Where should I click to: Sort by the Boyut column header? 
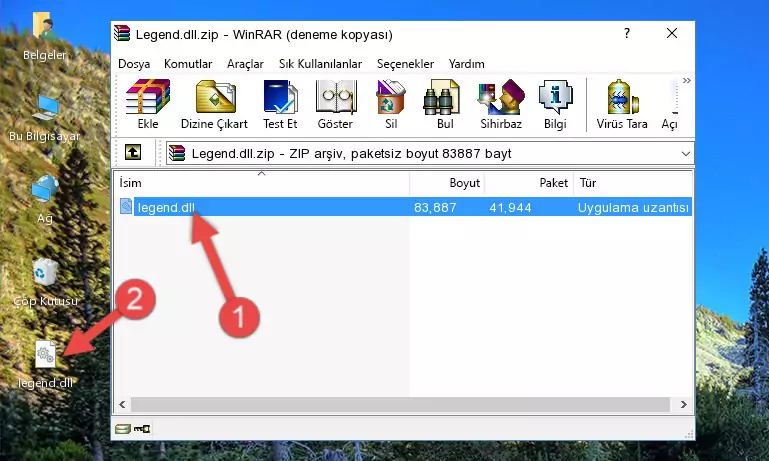[x=447, y=183]
